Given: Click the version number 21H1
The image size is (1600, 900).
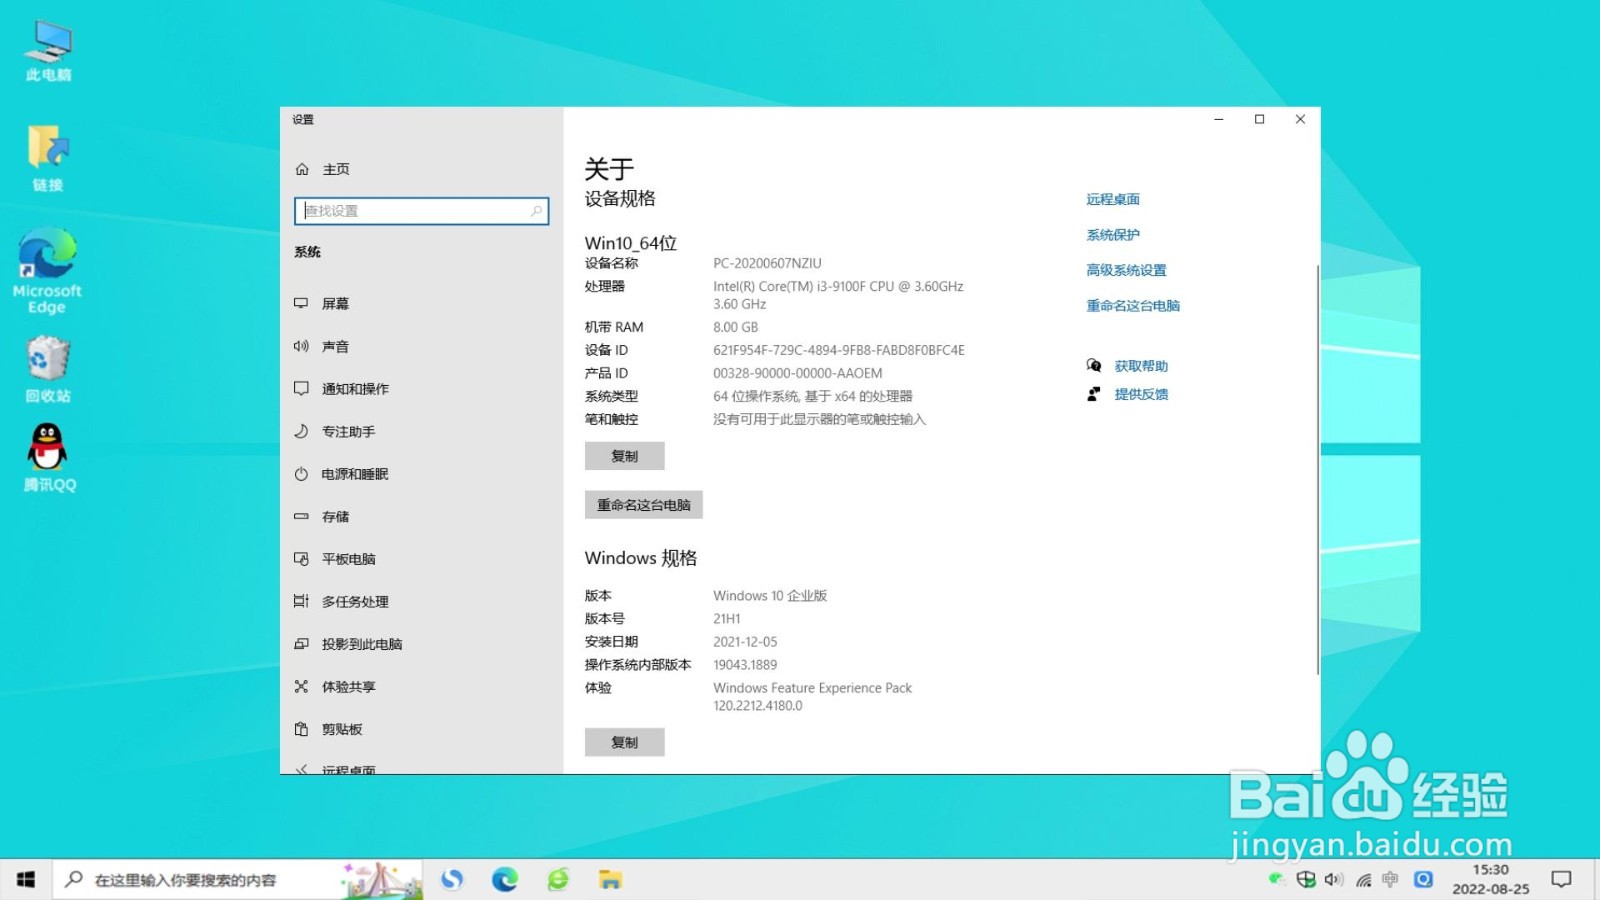Looking at the screenshot, I should [x=727, y=619].
